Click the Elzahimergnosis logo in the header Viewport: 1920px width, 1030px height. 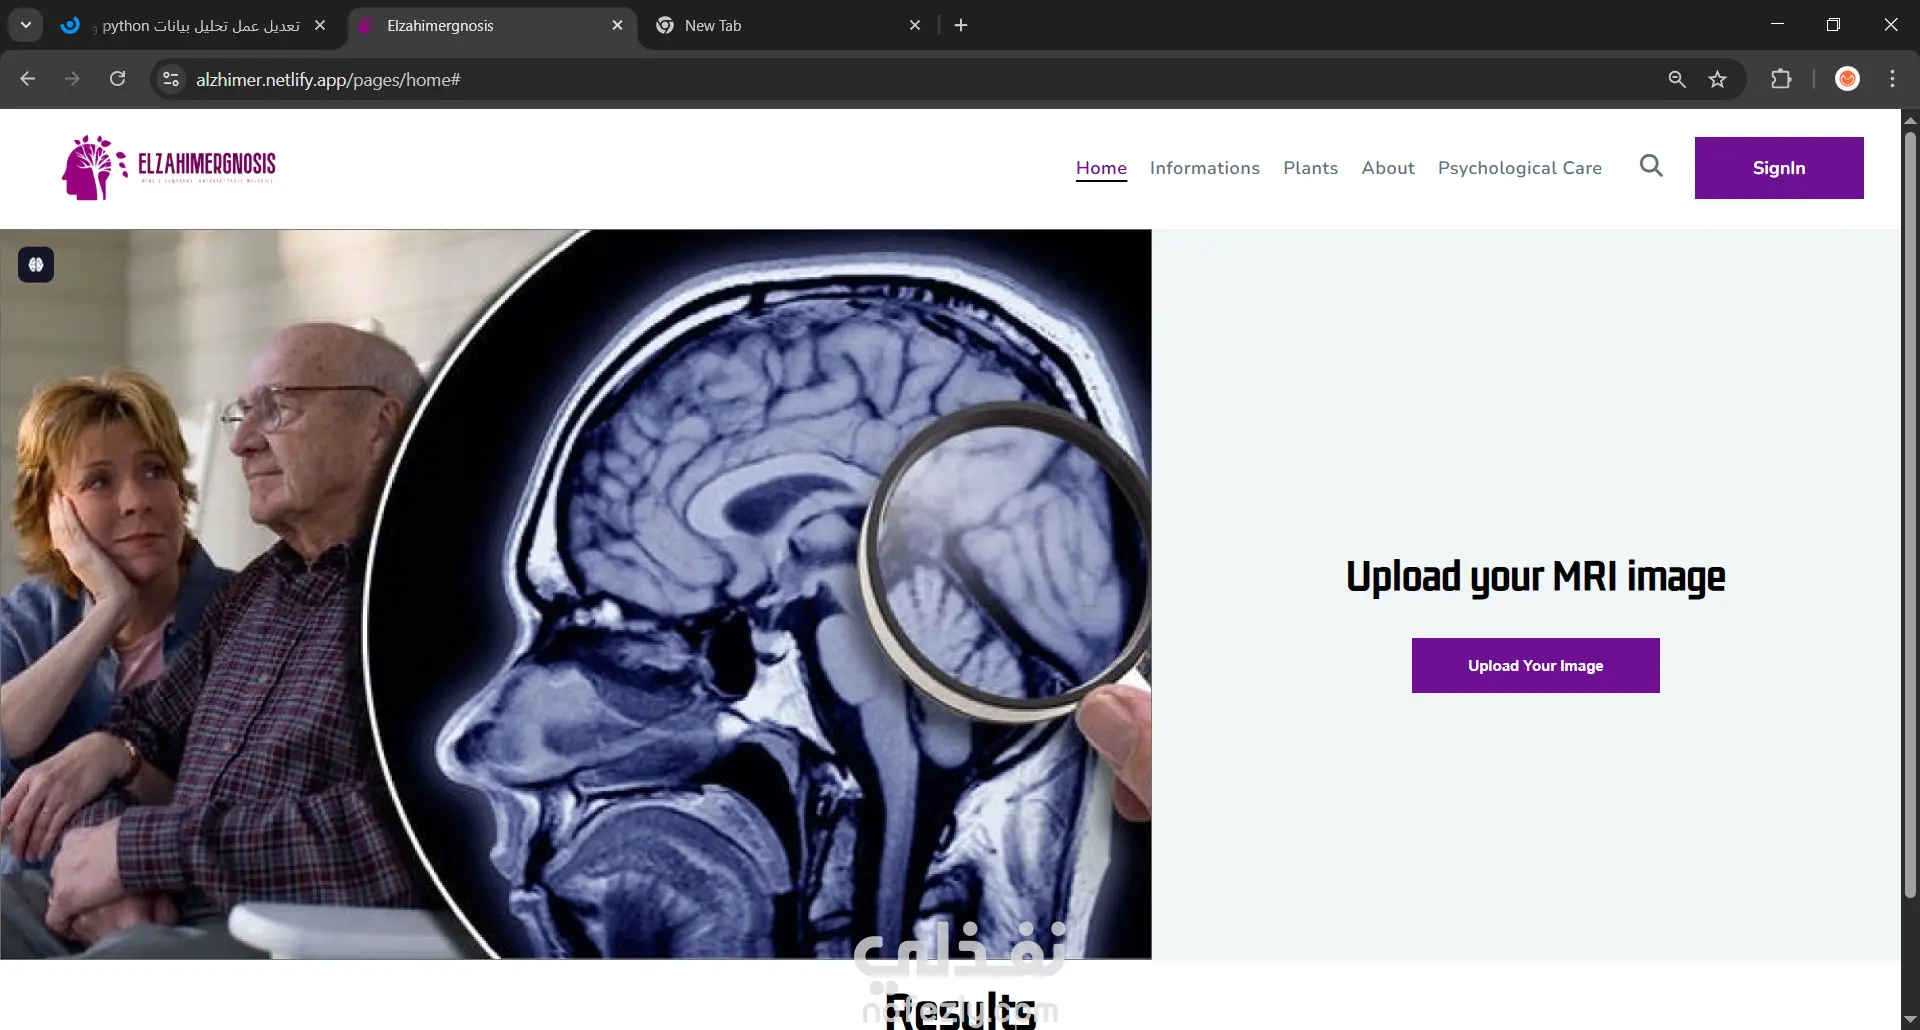(169, 167)
